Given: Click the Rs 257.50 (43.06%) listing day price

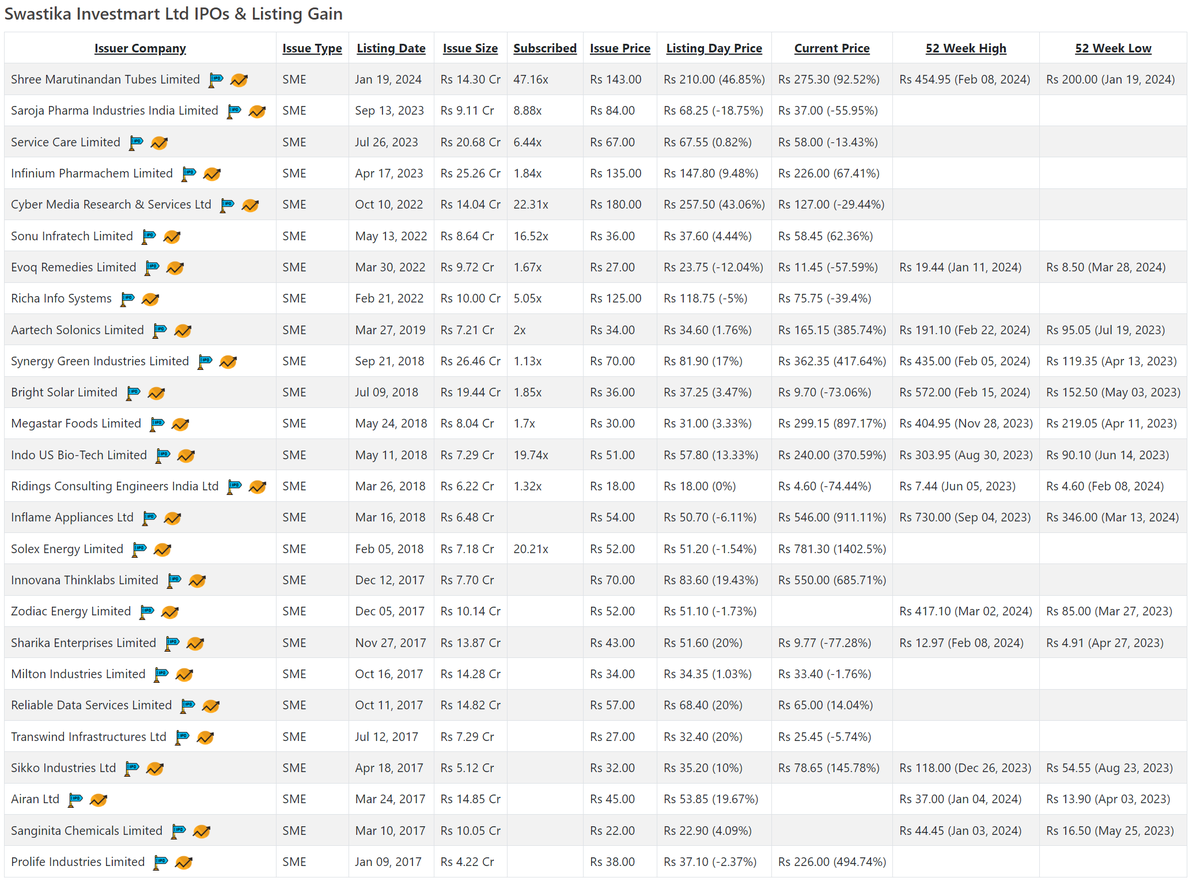Looking at the screenshot, I should pos(715,204).
